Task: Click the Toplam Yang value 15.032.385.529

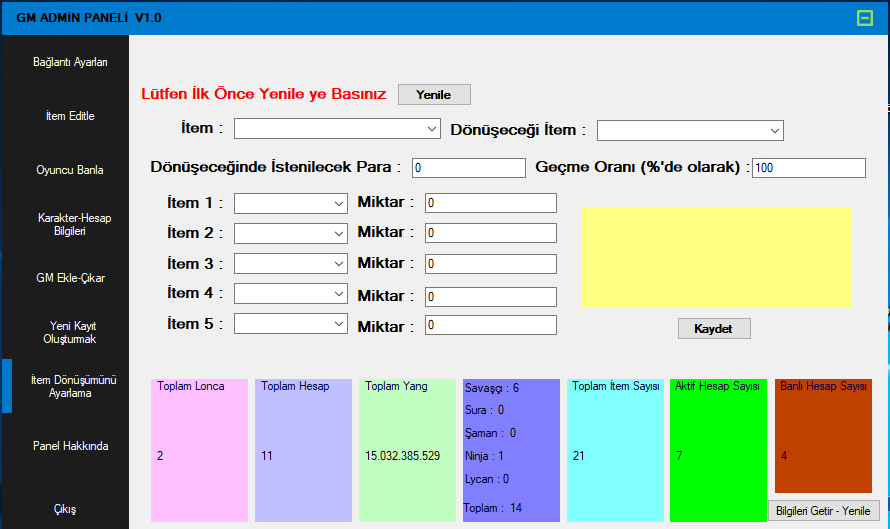Action: click(402, 456)
